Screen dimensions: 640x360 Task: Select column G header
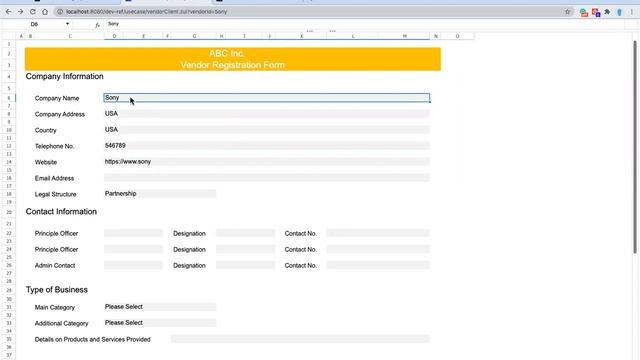tap(194, 36)
